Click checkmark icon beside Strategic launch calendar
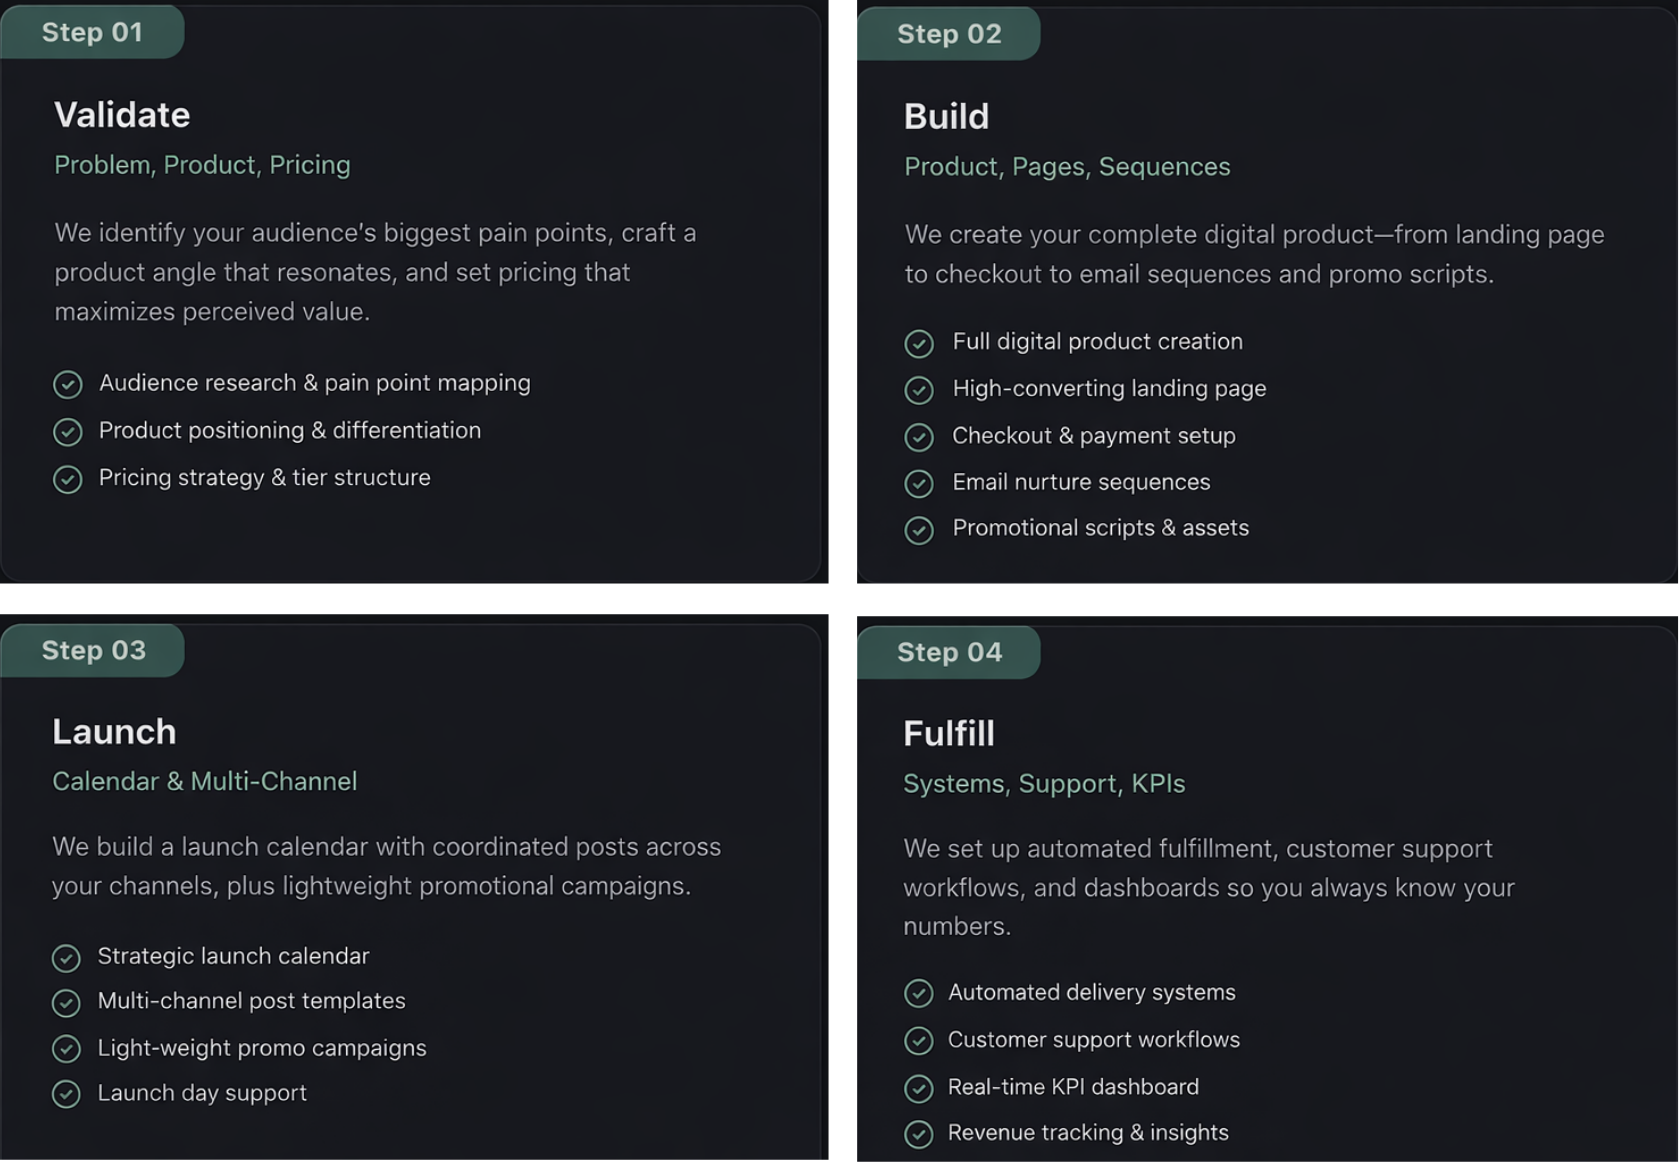 (66, 958)
